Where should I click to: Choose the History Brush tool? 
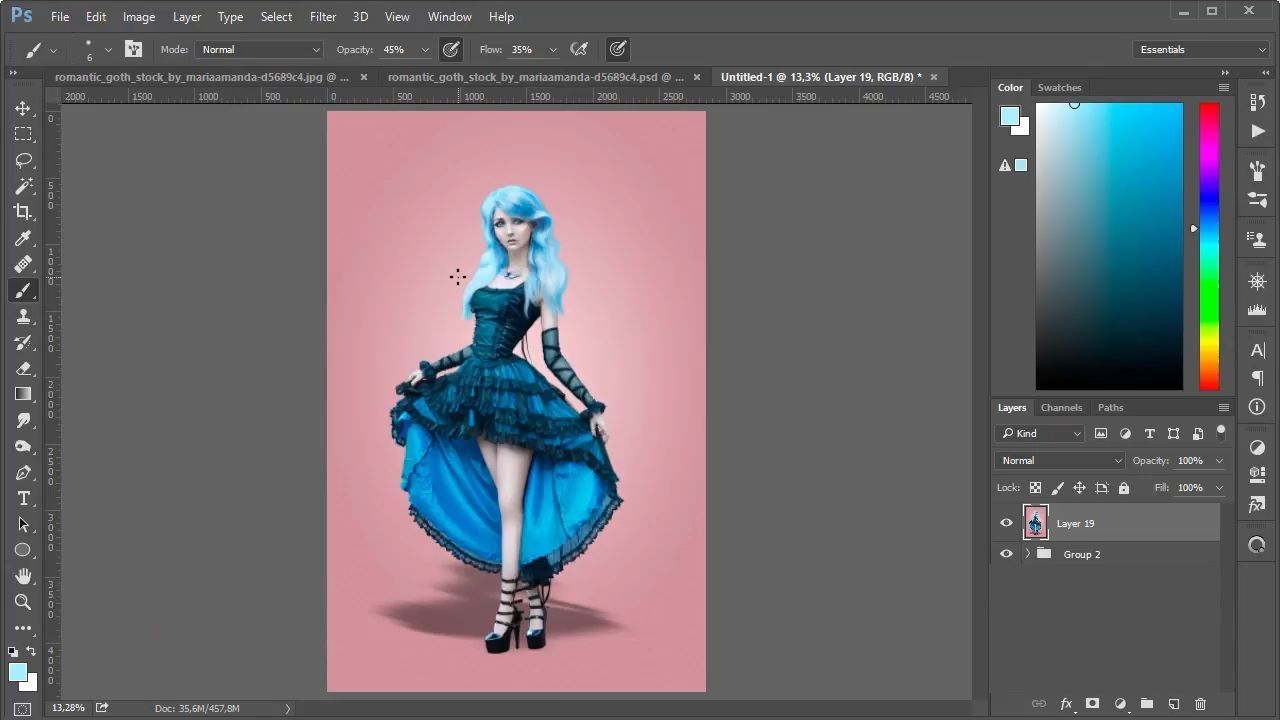[23, 342]
